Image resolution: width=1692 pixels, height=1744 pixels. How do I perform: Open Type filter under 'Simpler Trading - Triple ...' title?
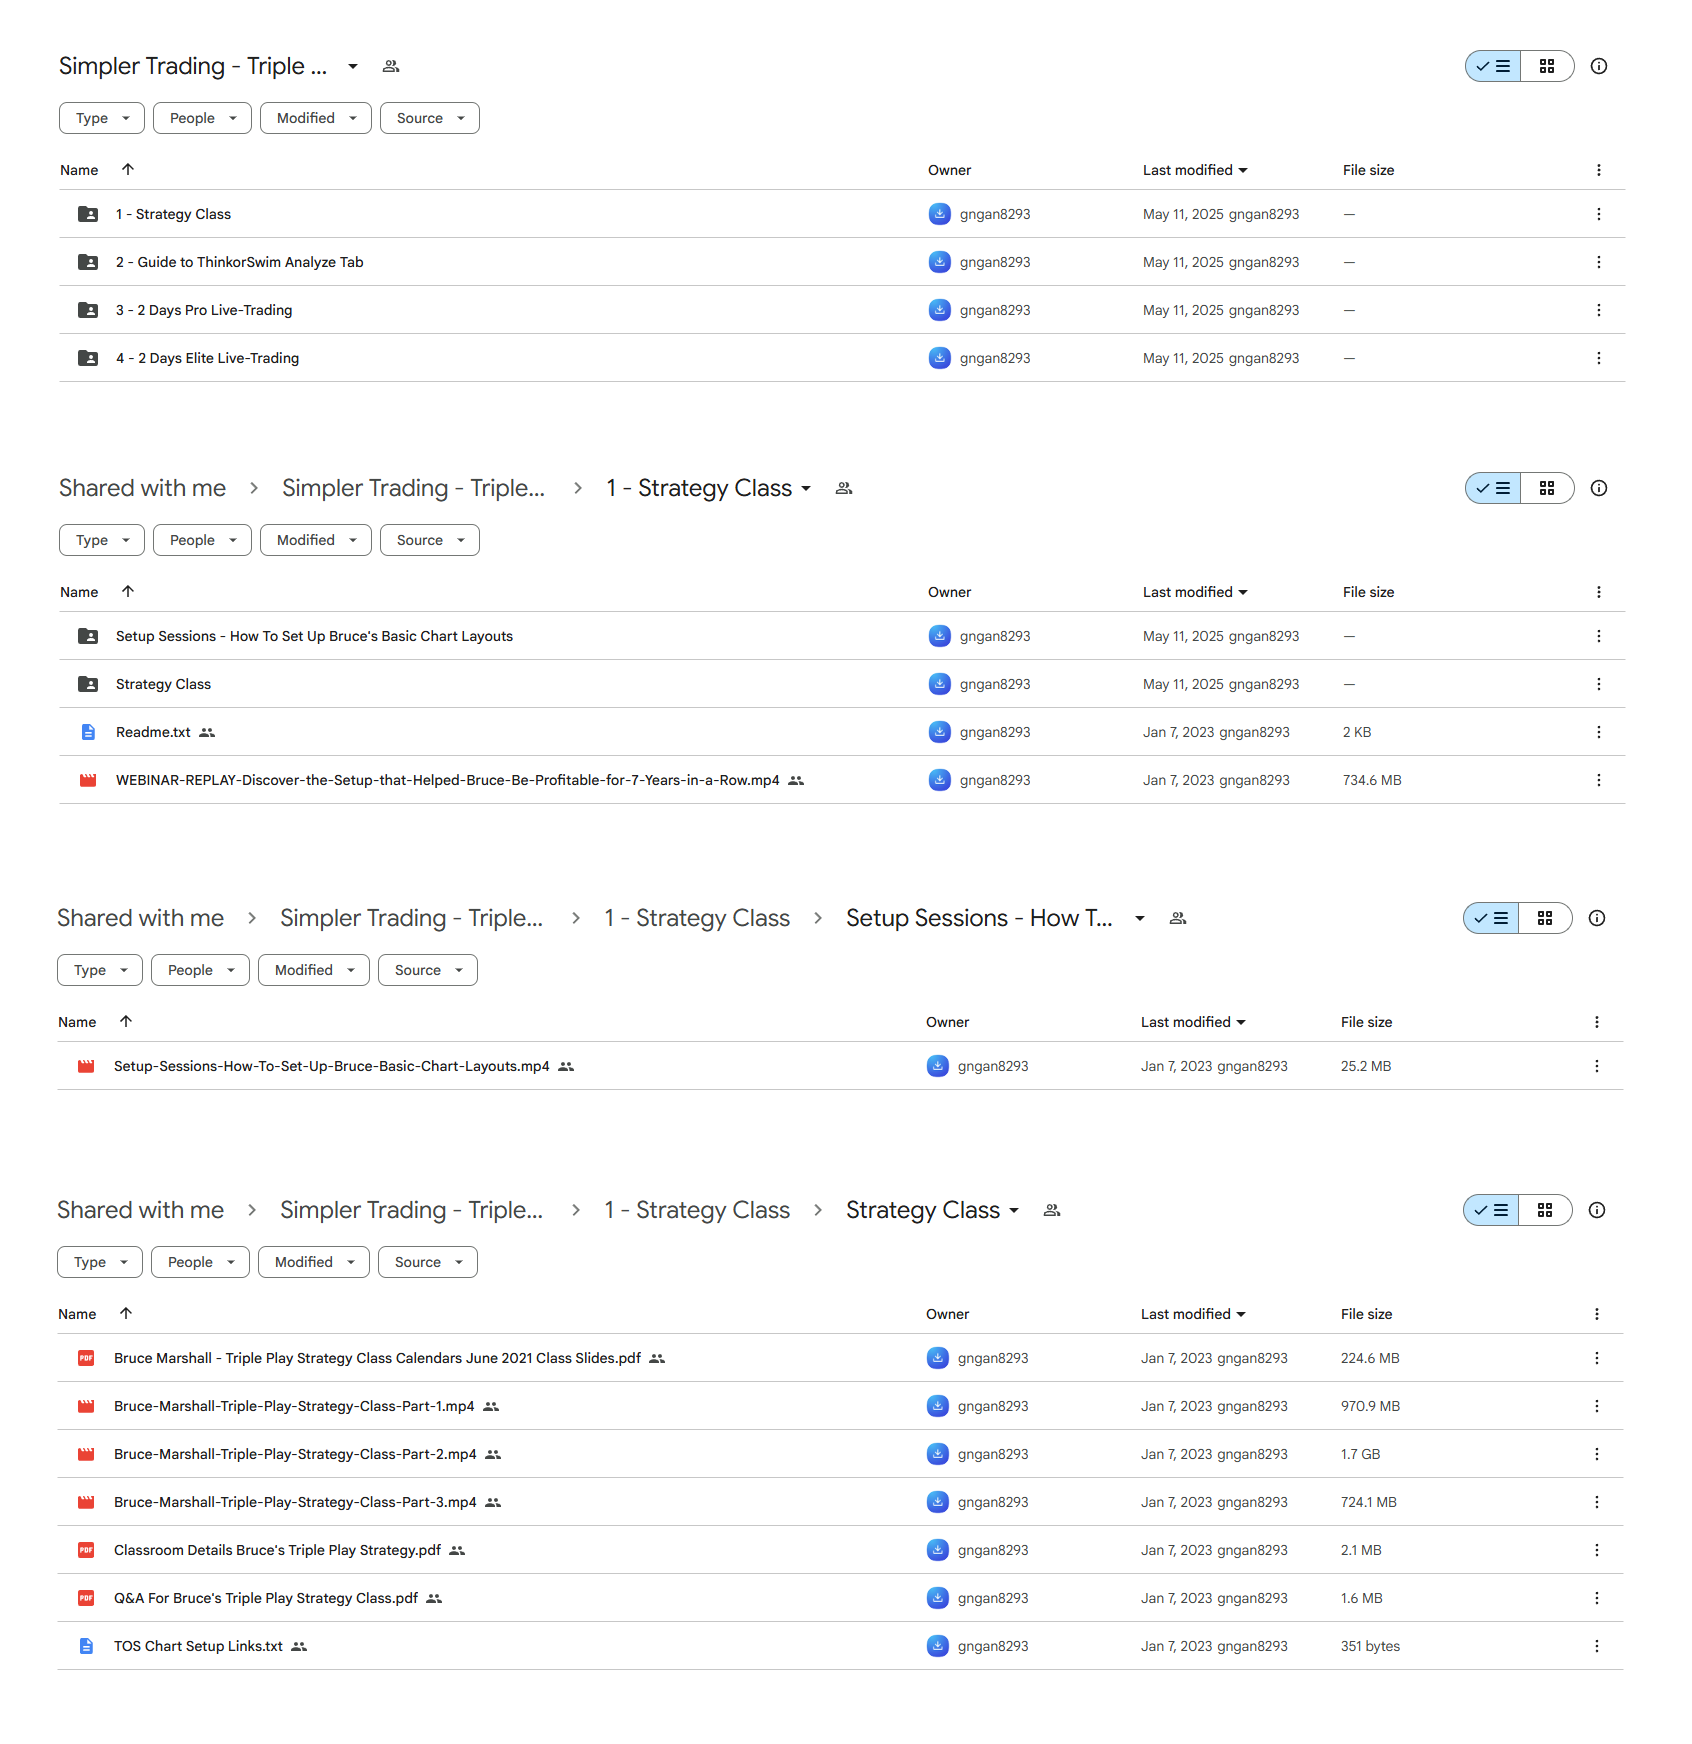[102, 118]
